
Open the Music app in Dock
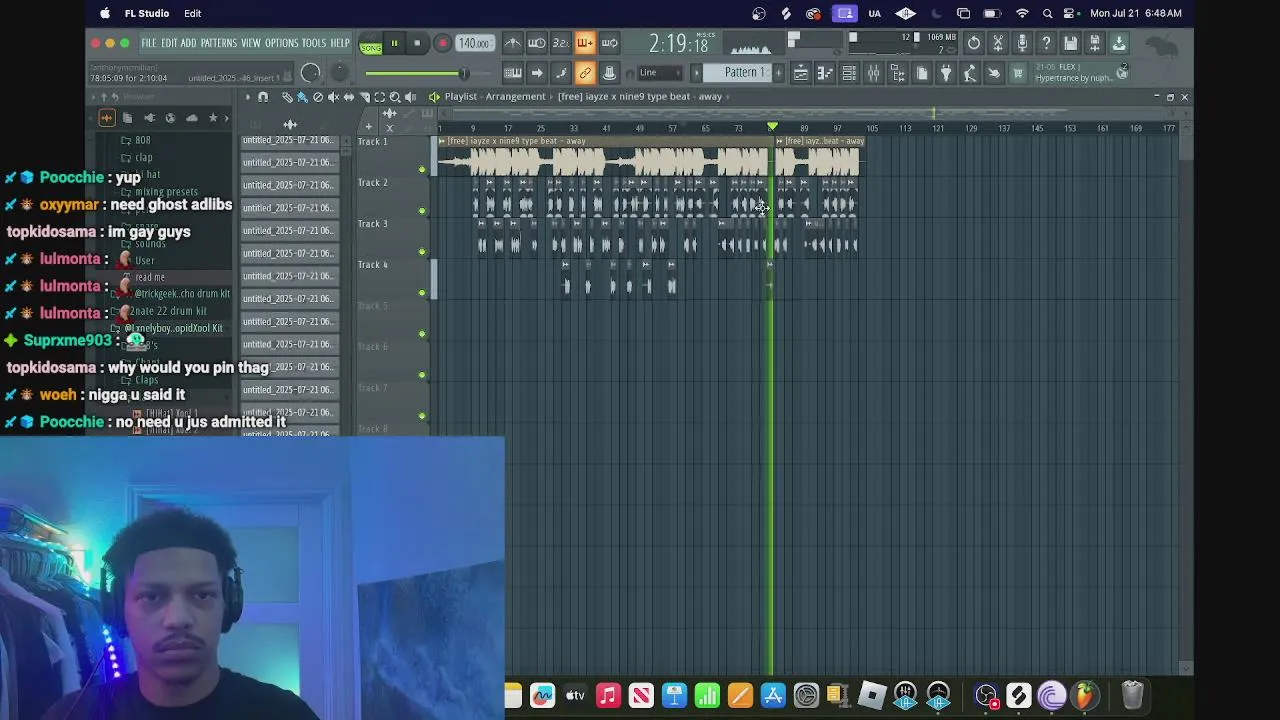608,695
